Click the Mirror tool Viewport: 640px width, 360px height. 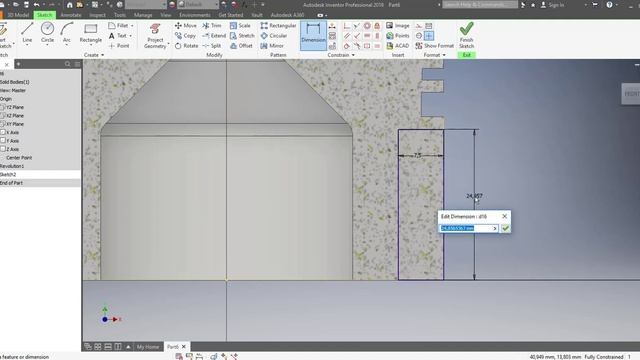[x=272, y=46]
